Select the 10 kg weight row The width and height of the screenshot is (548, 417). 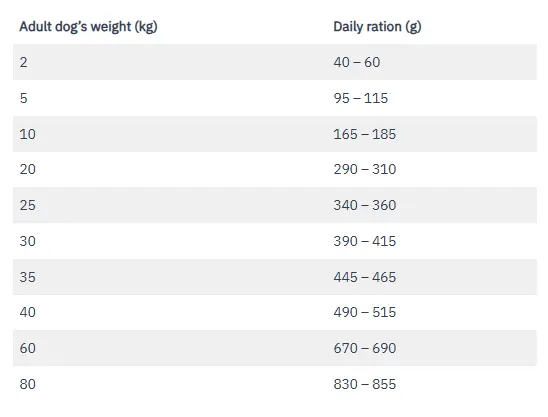275,134
